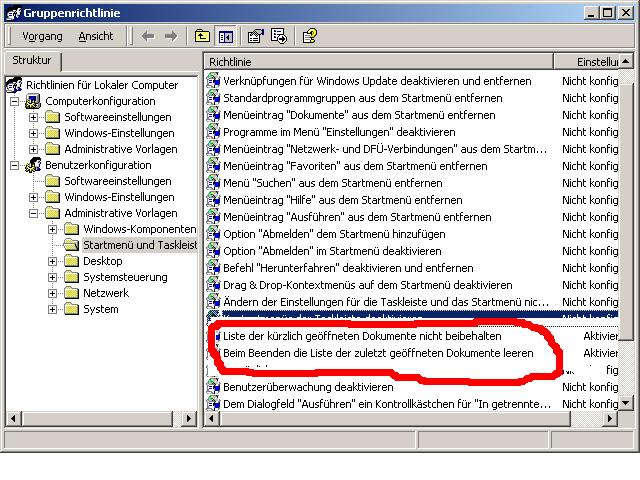Viewport: 640px width, 480px height.
Task: Expand Administrative Vorlagen under Computerkonfiguration
Action: pos(33,149)
